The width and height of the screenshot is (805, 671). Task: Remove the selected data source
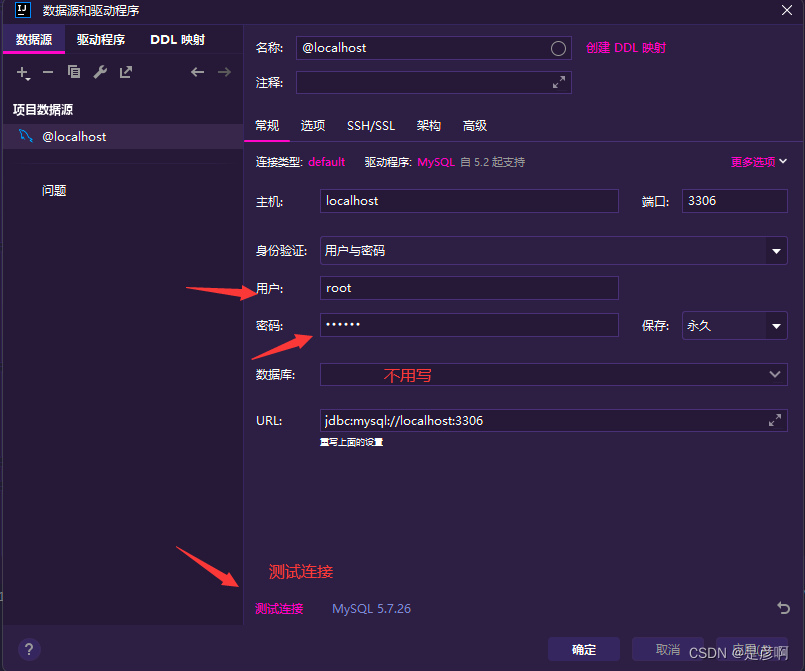tap(47, 72)
